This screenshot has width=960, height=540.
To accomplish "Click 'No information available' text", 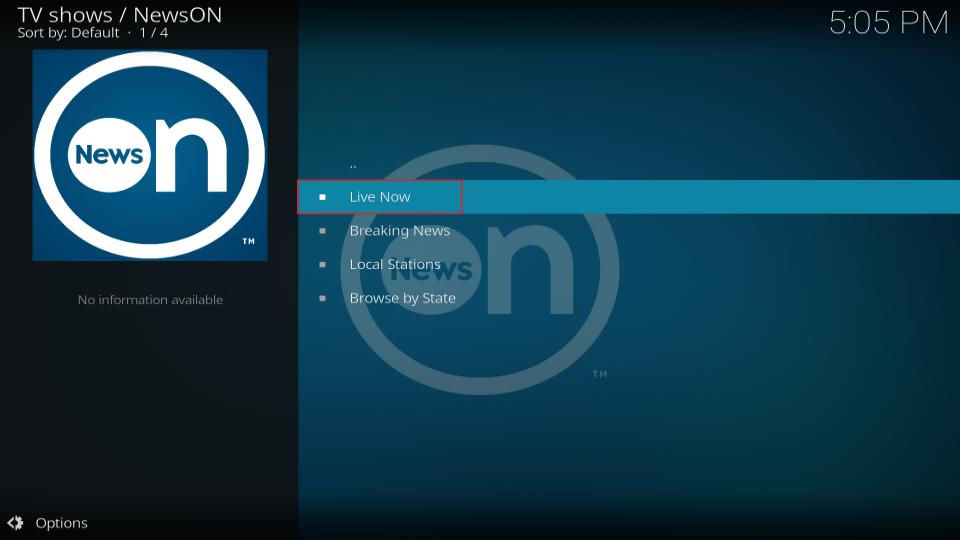I will (150, 299).
